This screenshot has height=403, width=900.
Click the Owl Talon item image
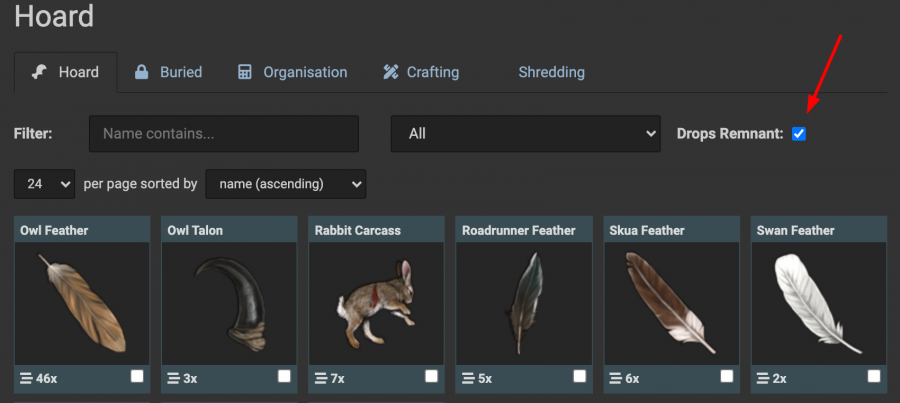click(x=229, y=302)
